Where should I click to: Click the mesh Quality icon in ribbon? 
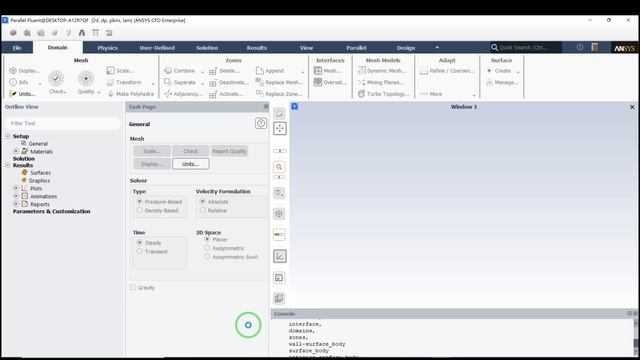click(86, 78)
